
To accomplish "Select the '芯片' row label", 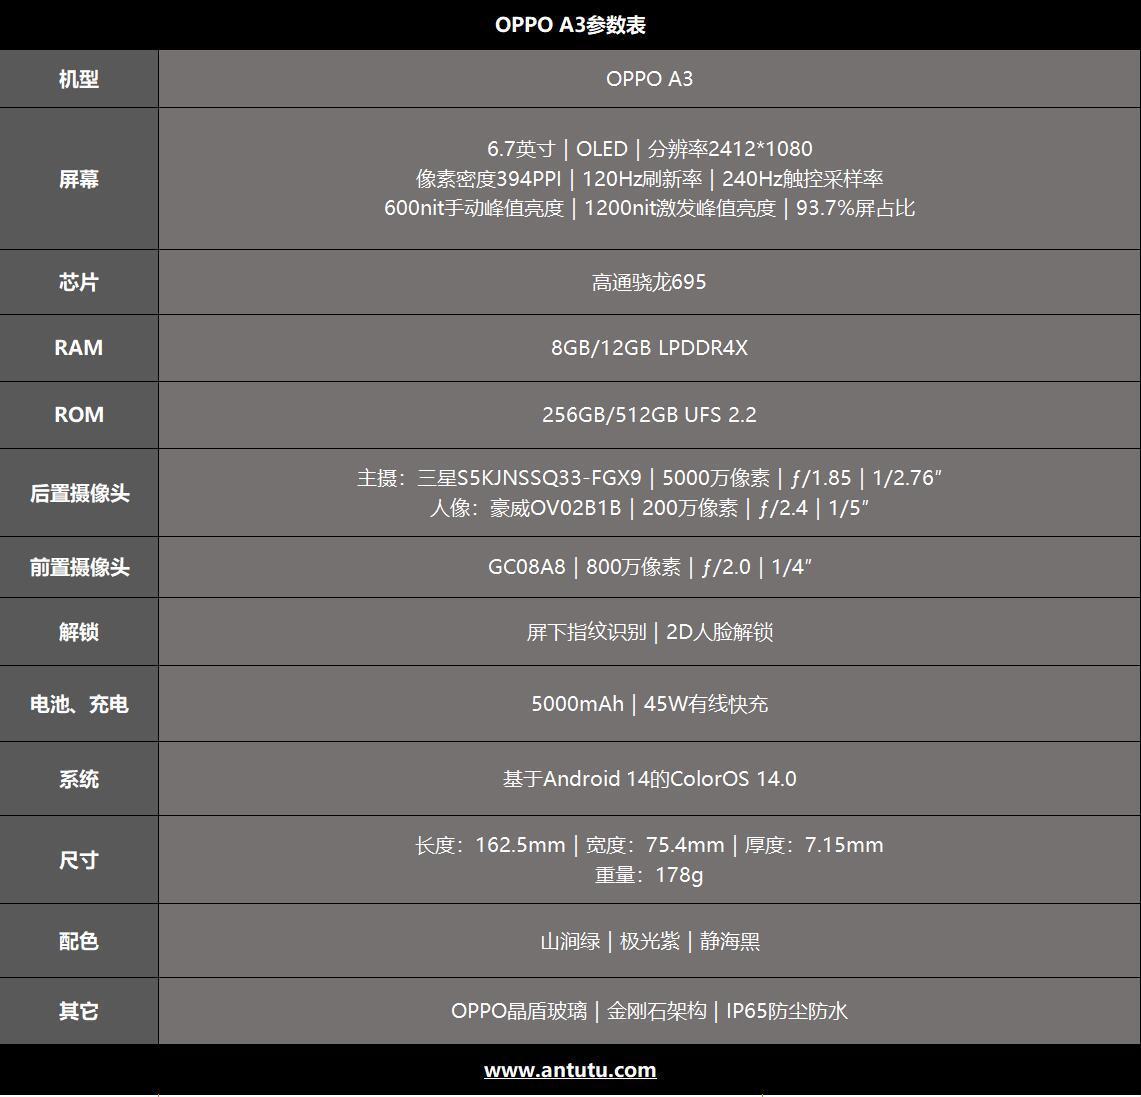I will pos(79,282).
